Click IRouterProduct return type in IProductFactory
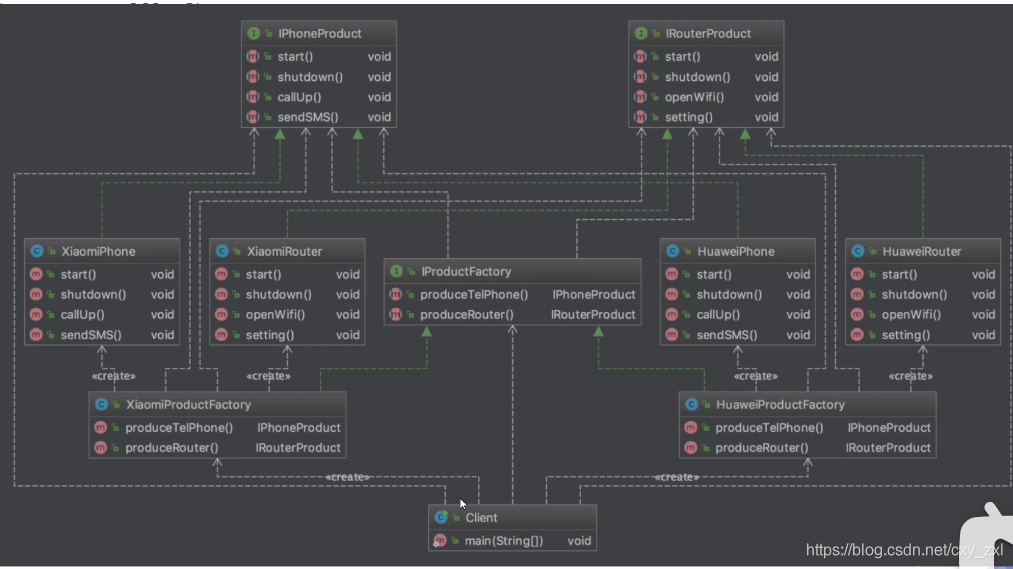This screenshot has width=1013, height=569. [x=593, y=315]
